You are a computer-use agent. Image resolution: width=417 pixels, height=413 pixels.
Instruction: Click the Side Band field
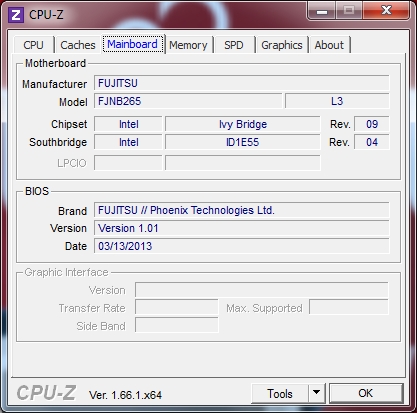pyautogui.click(x=177, y=325)
